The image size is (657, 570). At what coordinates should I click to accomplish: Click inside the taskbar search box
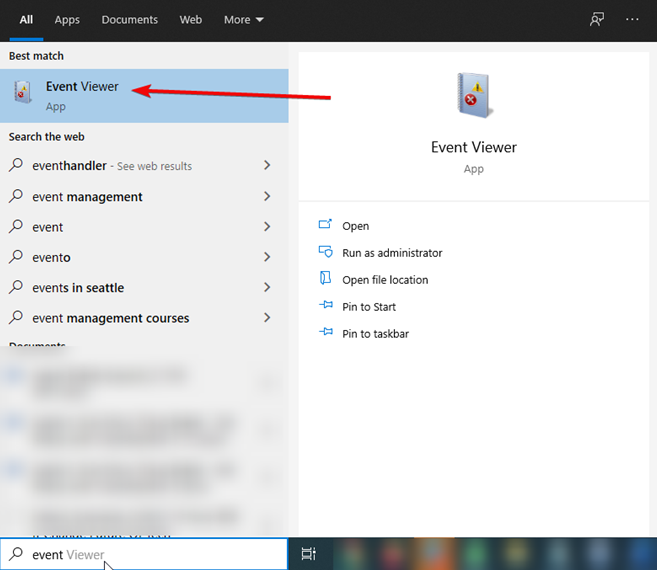[x=144, y=554]
